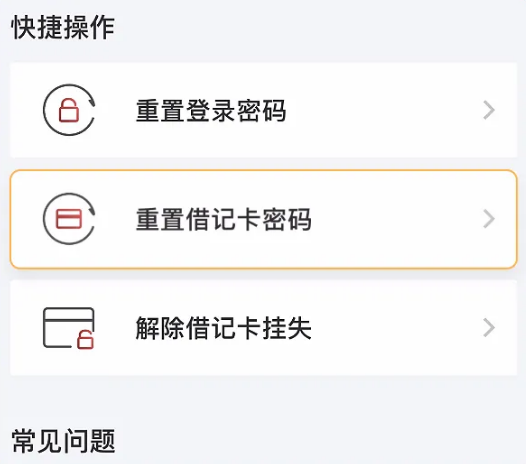This screenshot has height=464, width=526.
Task: Click the 快捷操作 section heading
Action: [63, 28]
